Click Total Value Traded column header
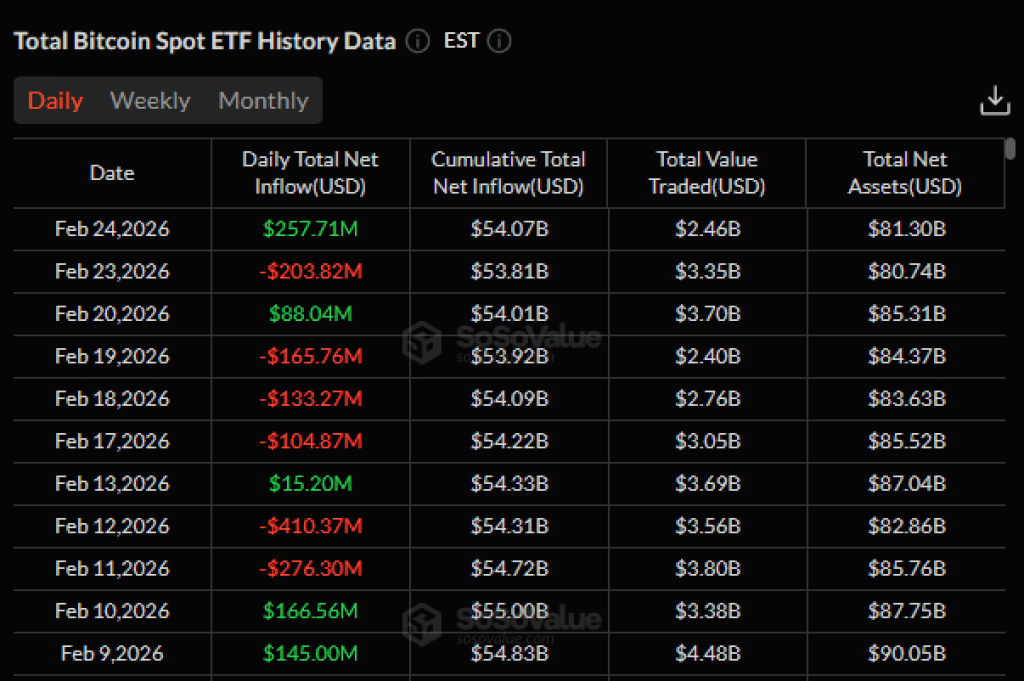1024x681 pixels. click(707, 173)
